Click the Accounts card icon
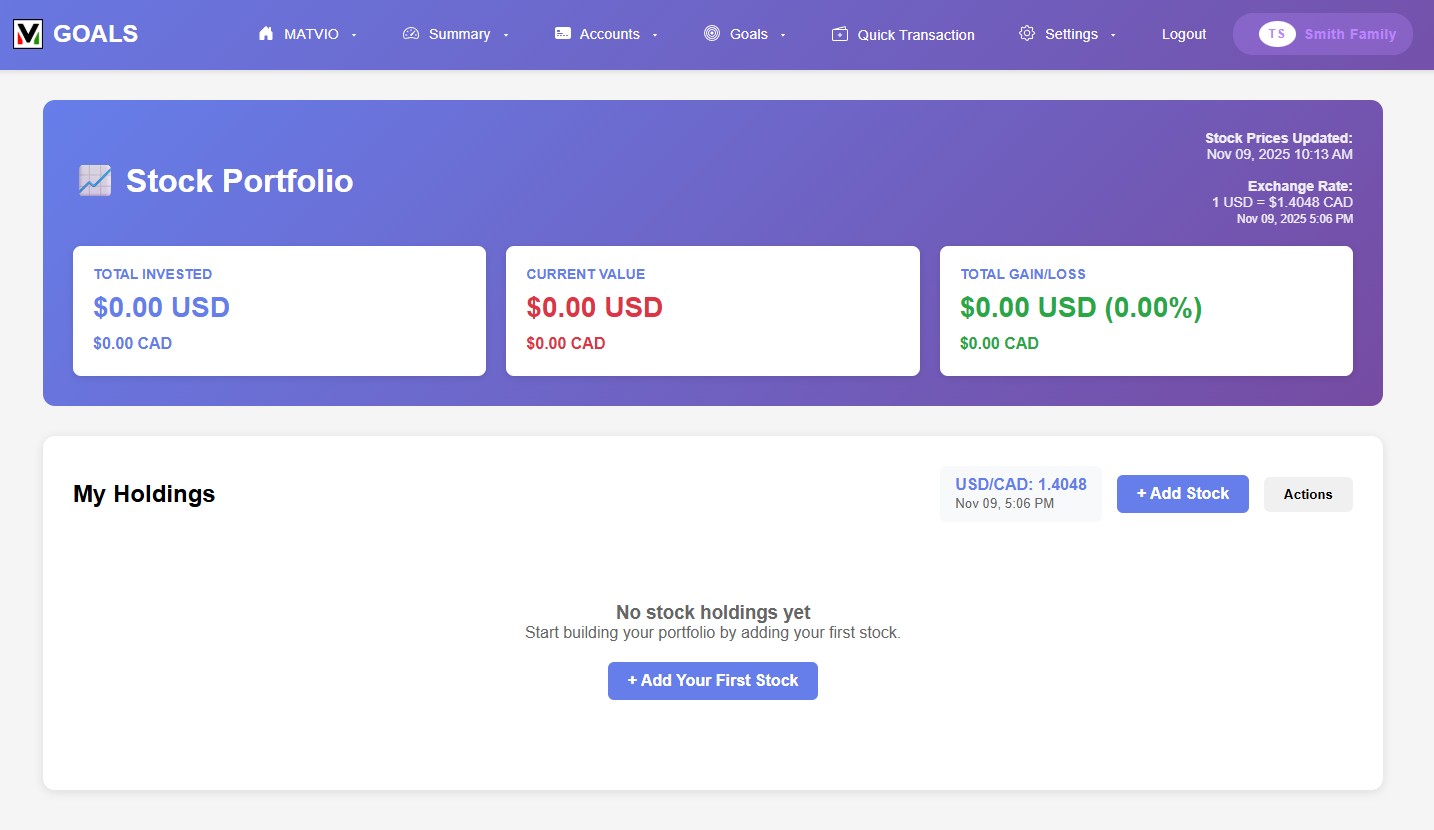The height and width of the screenshot is (830, 1434). pos(563,34)
